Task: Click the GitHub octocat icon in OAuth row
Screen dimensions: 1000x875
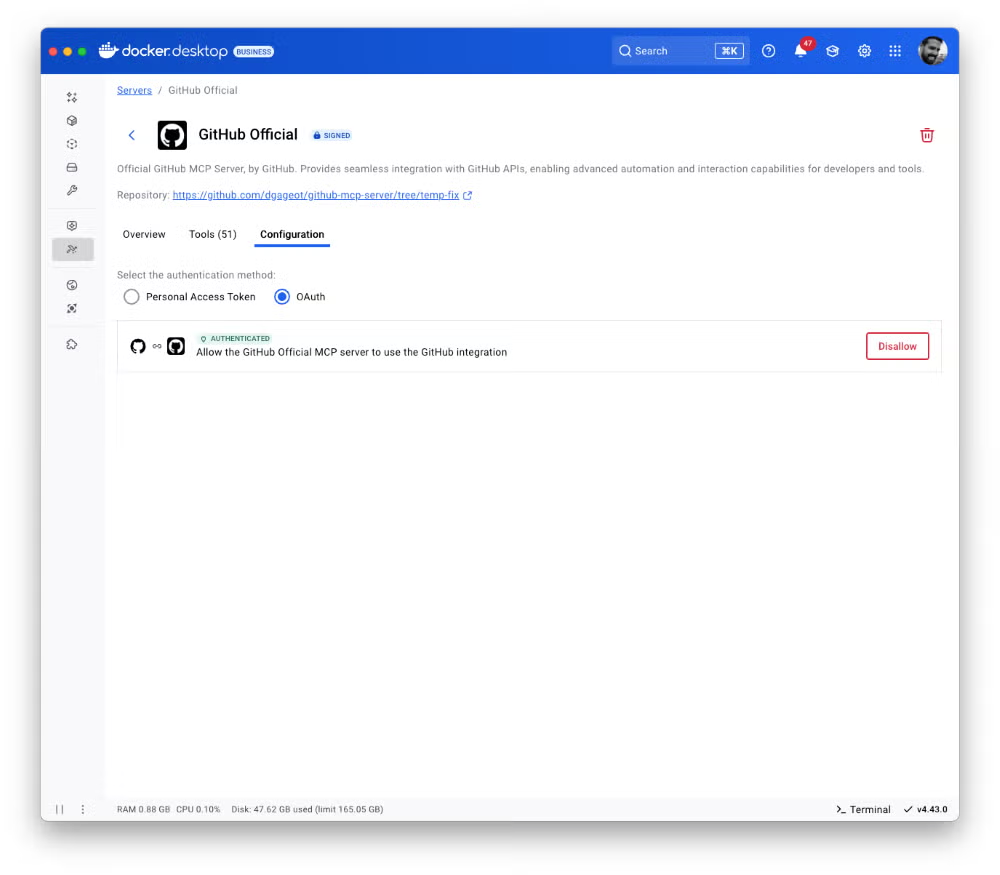Action: pos(138,346)
